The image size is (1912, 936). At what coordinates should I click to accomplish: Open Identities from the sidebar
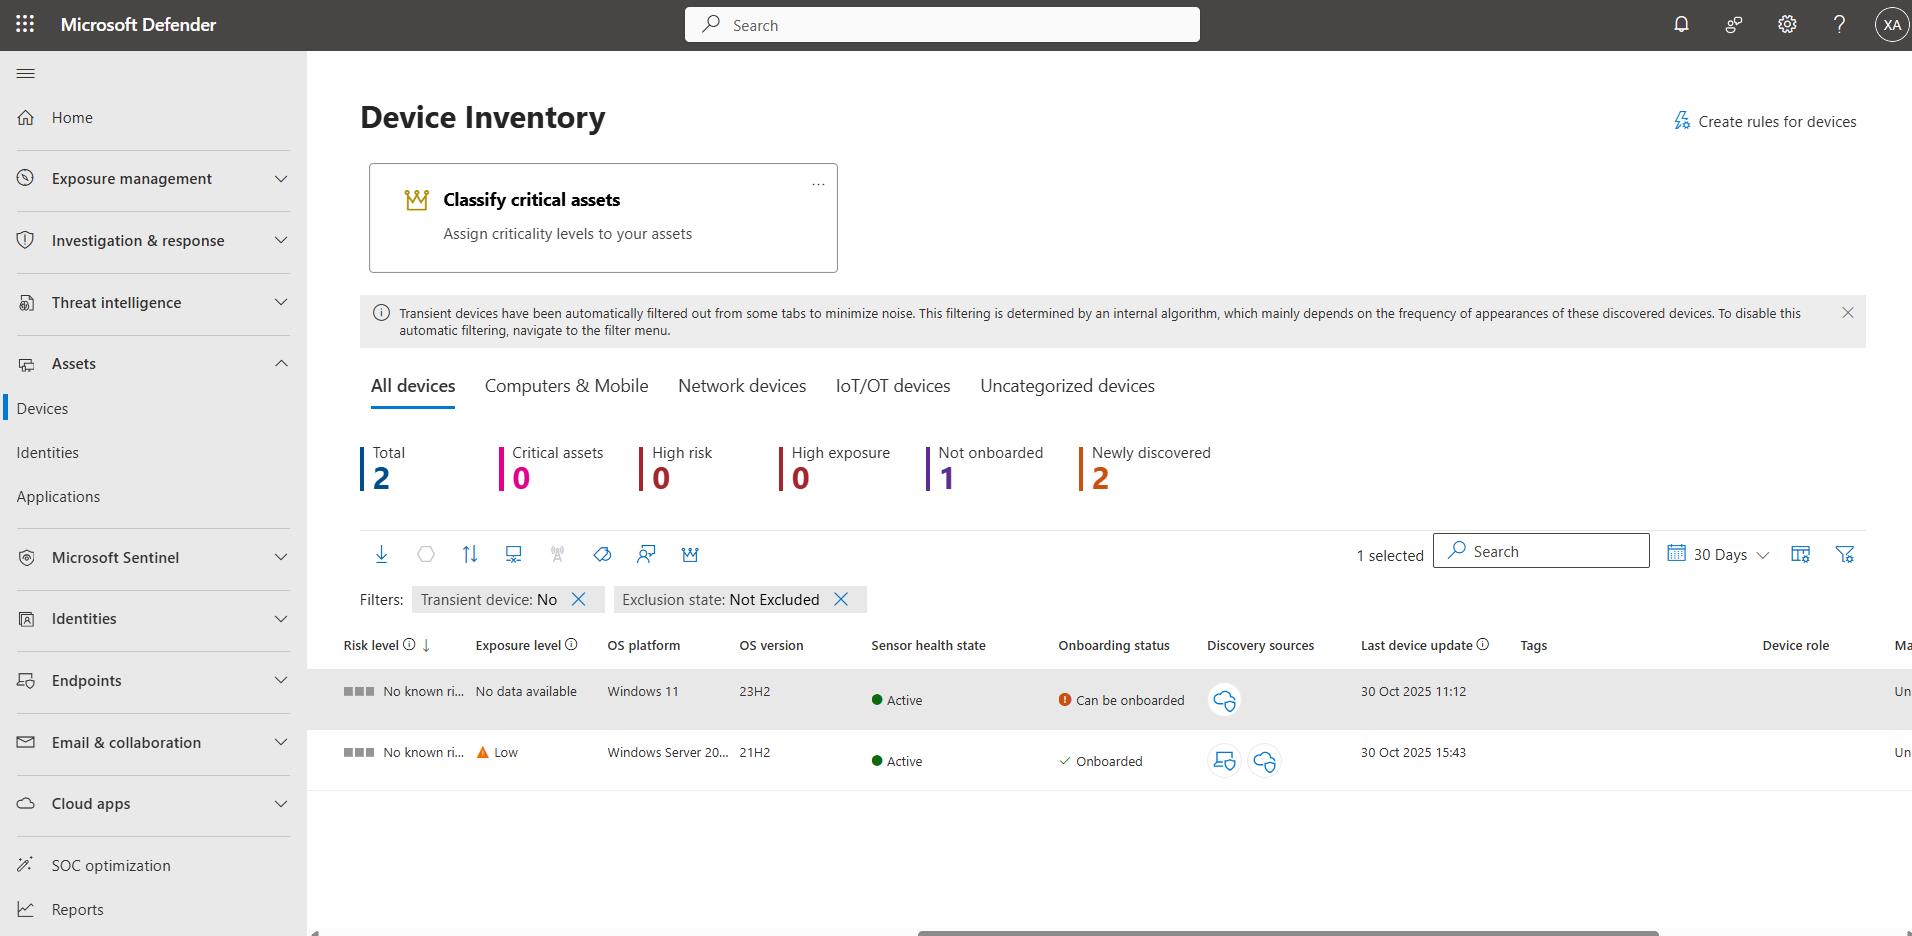pyautogui.click(x=47, y=452)
